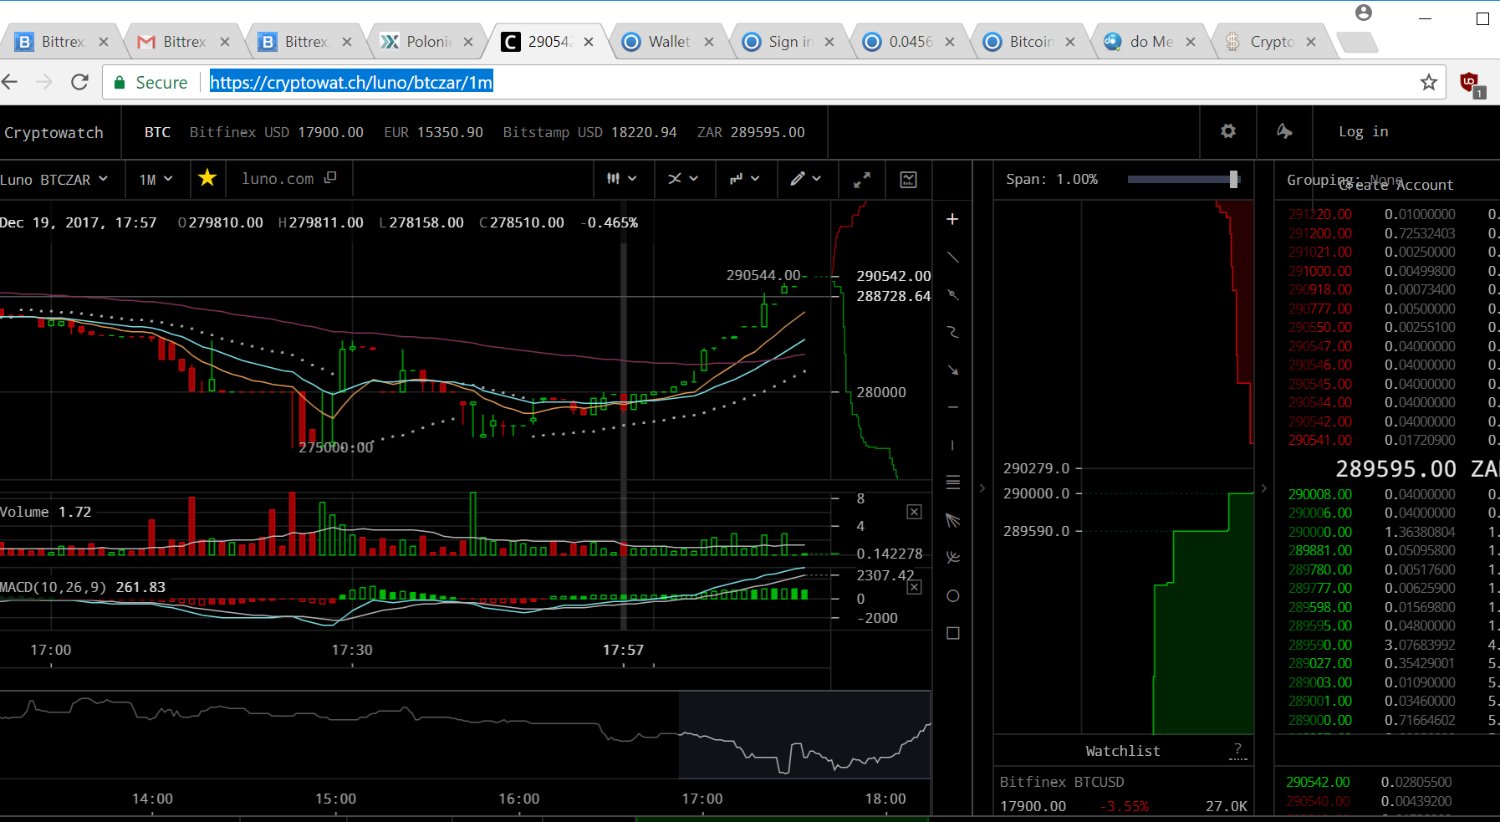Open the step-line analysis dropdown

tap(744, 179)
